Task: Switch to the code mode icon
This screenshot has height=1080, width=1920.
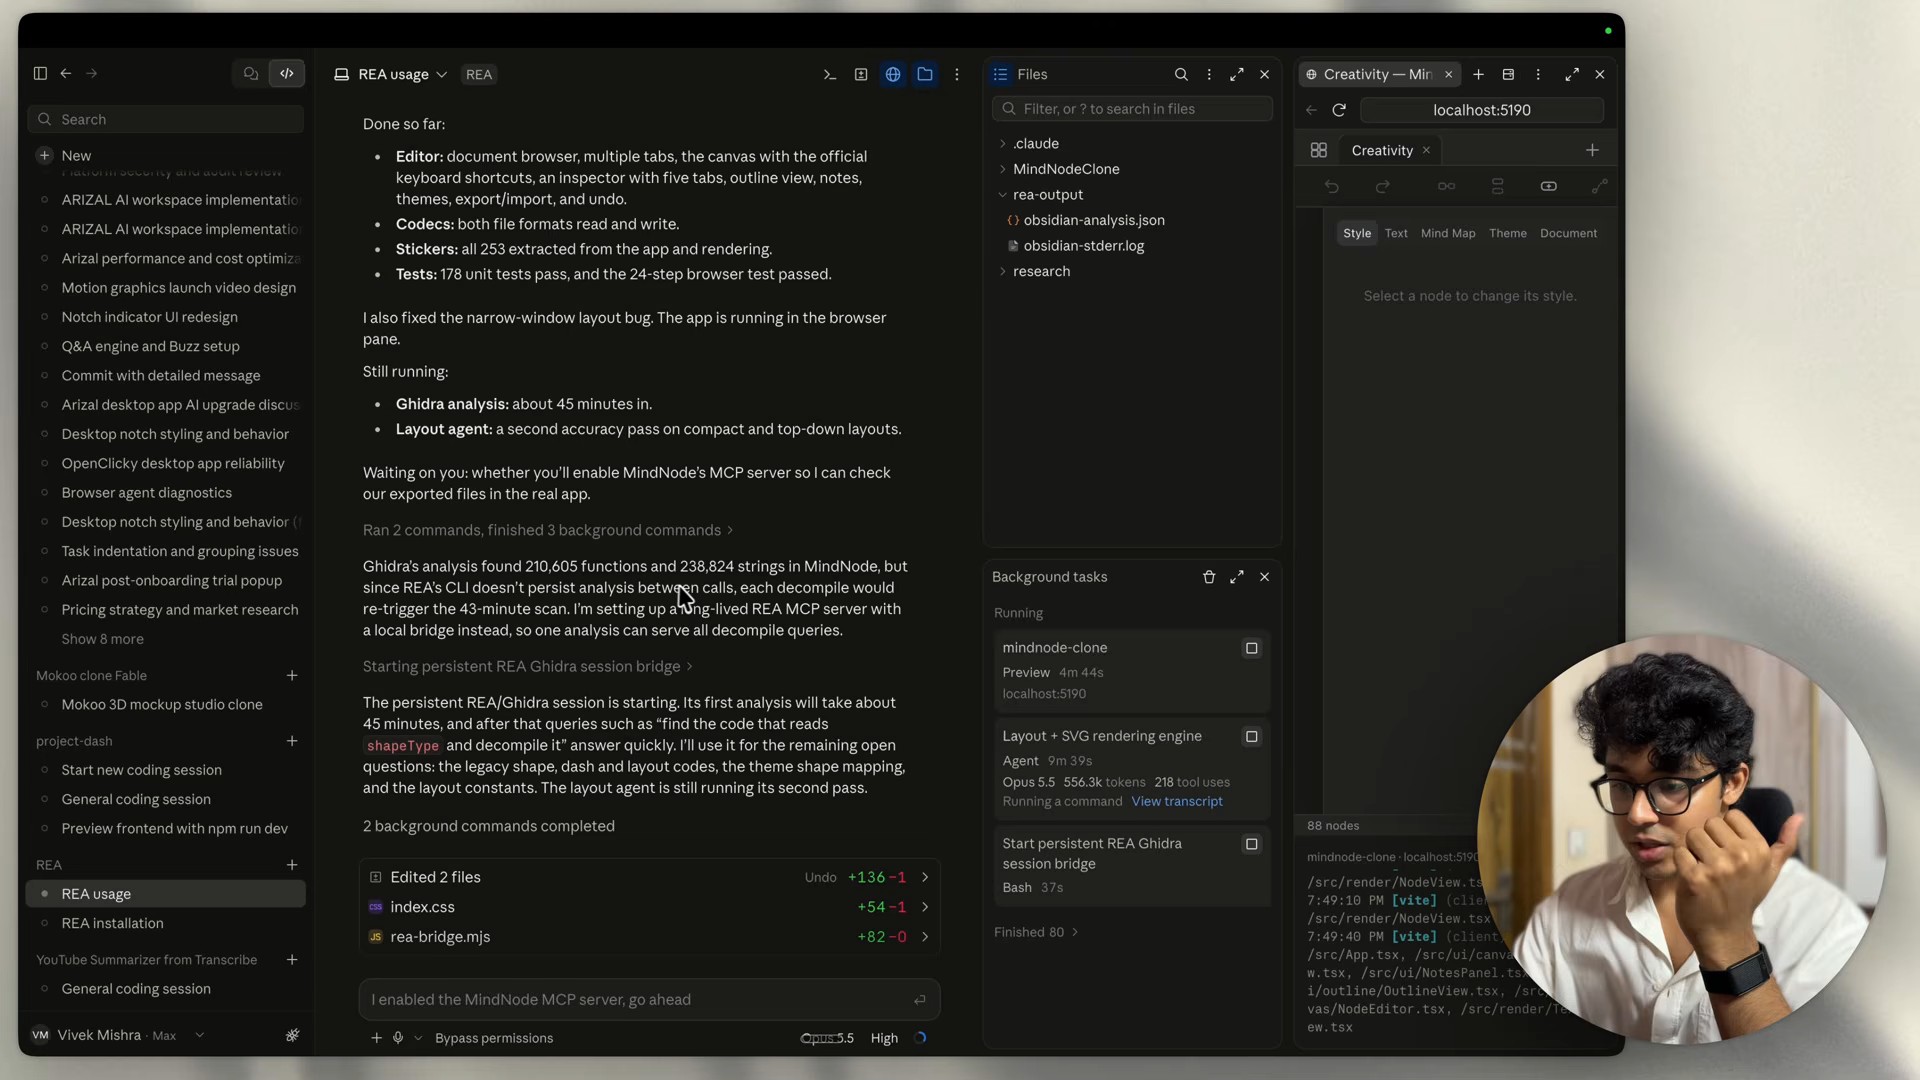Action: click(287, 73)
